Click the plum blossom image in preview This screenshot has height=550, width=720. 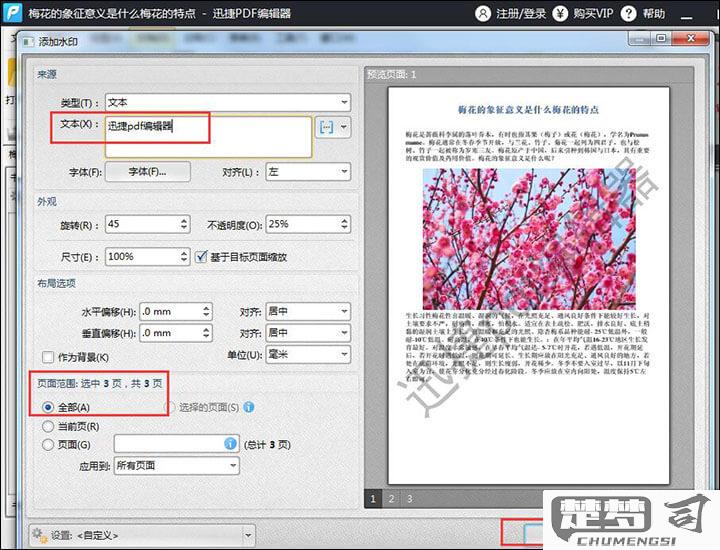[529, 239]
